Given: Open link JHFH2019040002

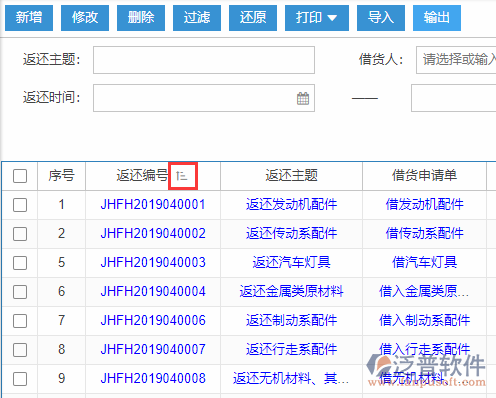Looking at the screenshot, I should [153, 233].
